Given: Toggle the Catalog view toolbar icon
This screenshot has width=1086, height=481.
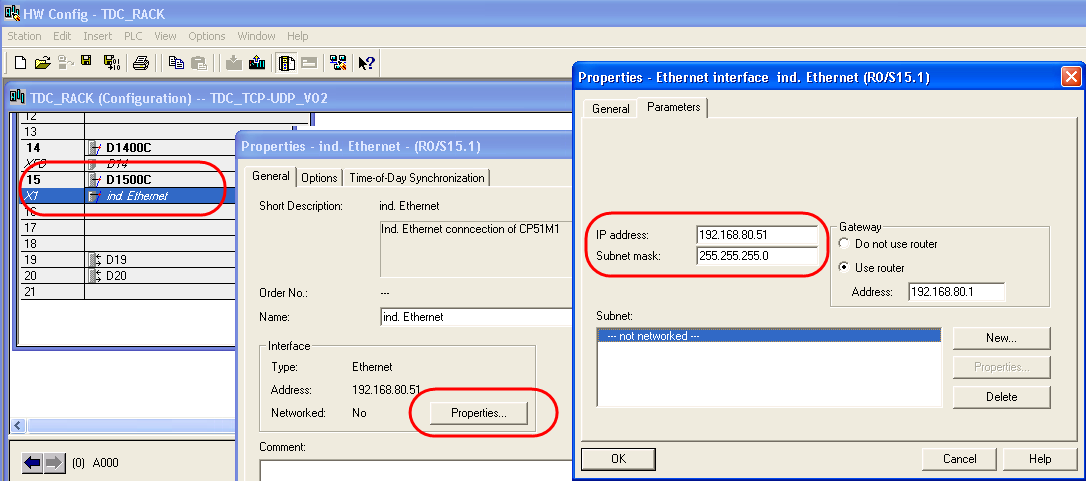Looking at the screenshot, I should point(286,63).
